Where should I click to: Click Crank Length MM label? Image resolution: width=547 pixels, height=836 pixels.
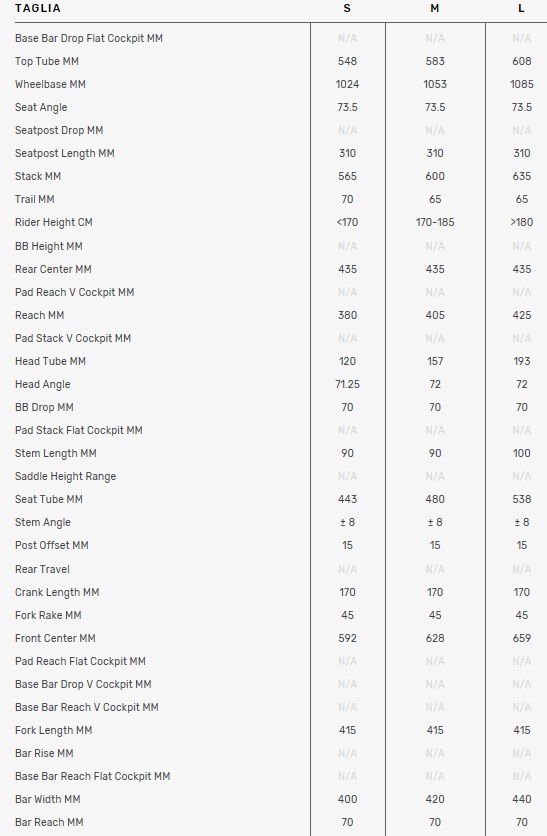(57, 592)
